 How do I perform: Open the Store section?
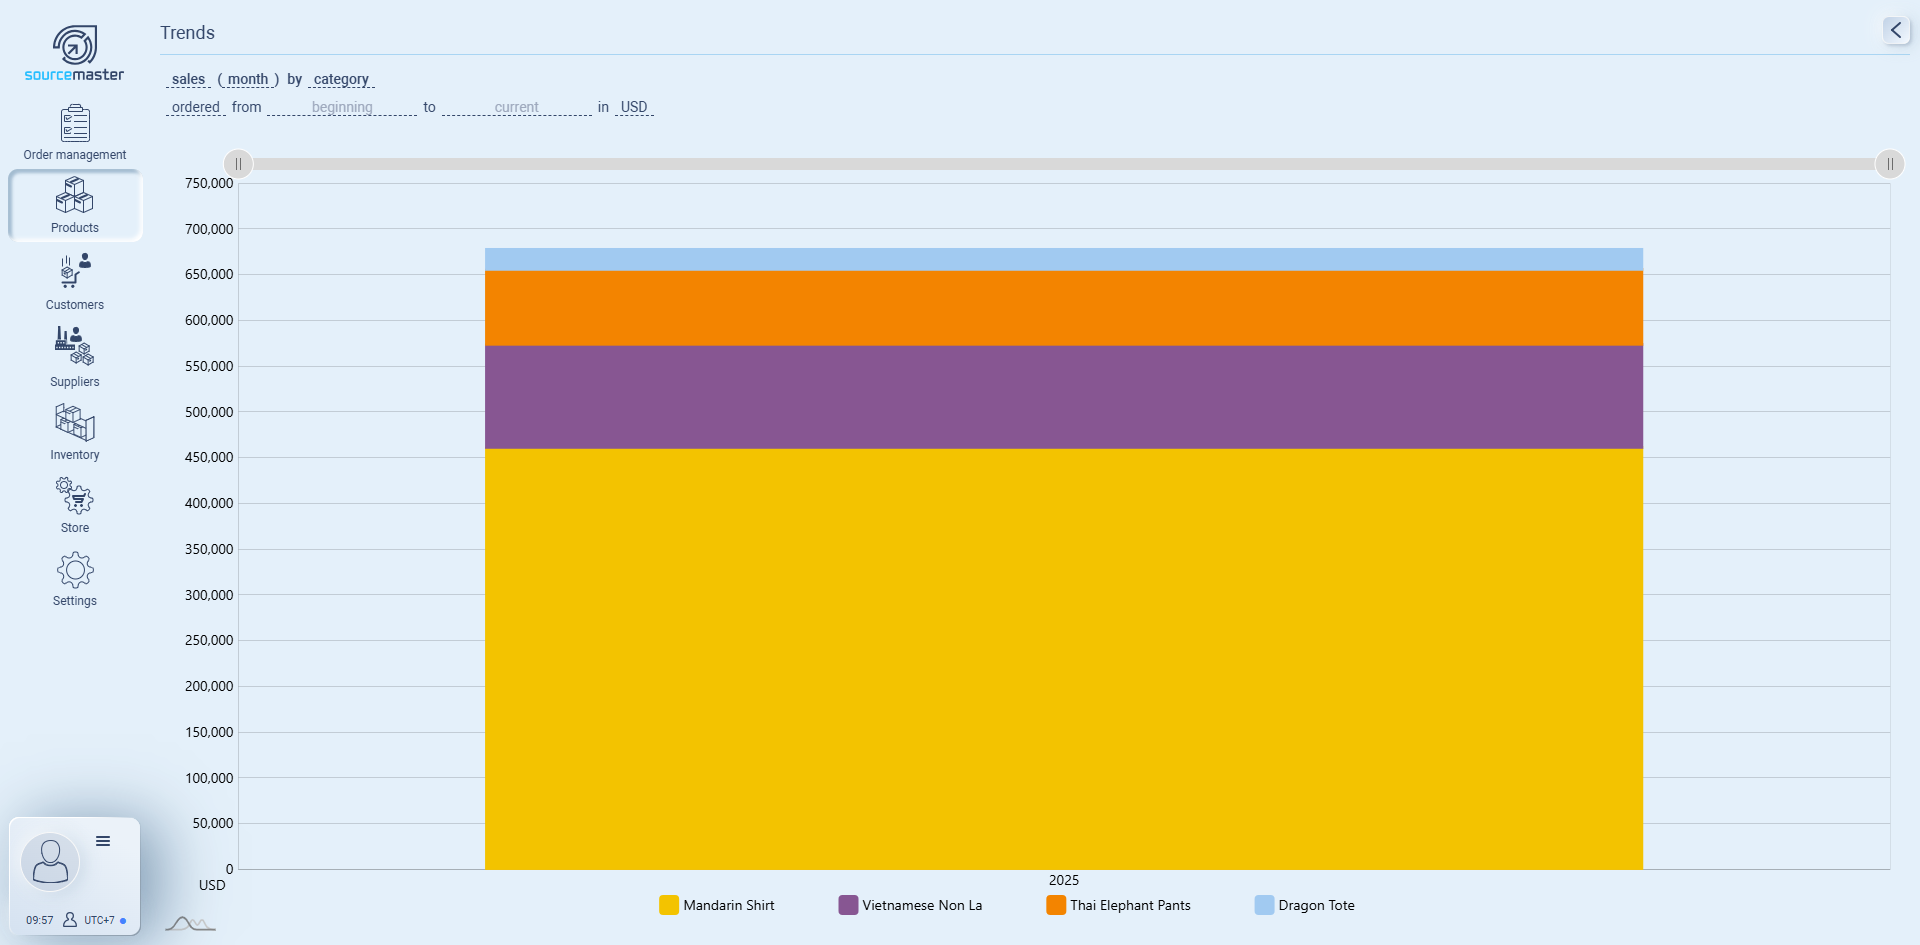[x=75, y=505]
